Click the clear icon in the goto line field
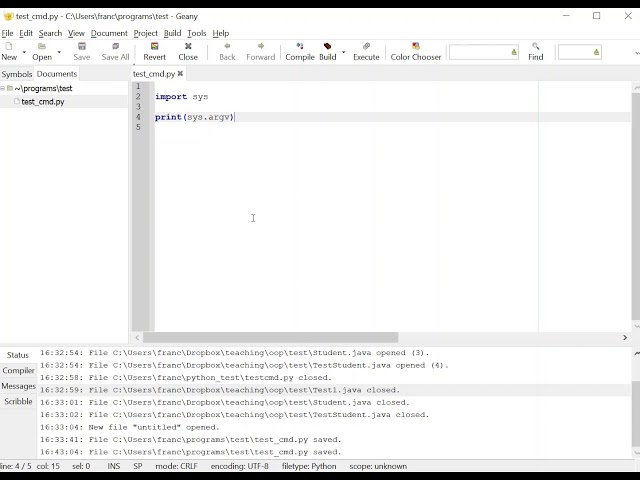Image resolution: width=640 pixels, height=480 pixels. [x=596, y=52]
